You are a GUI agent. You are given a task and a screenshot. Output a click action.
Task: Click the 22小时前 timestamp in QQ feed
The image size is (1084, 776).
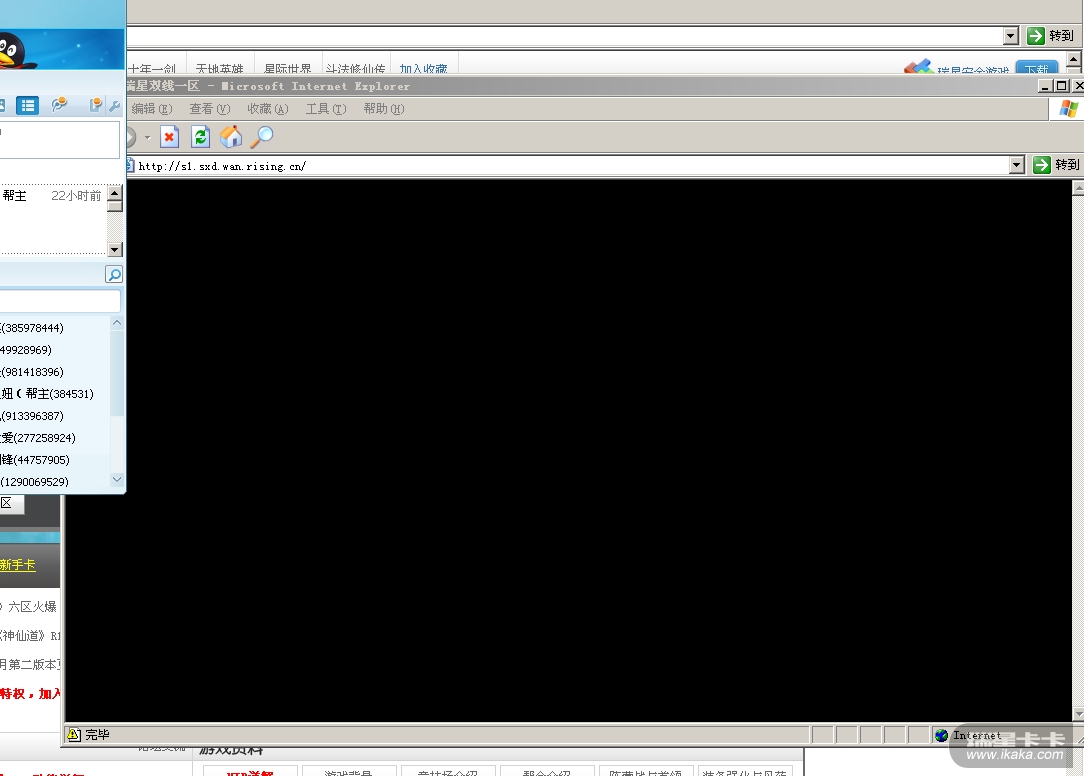76,196
